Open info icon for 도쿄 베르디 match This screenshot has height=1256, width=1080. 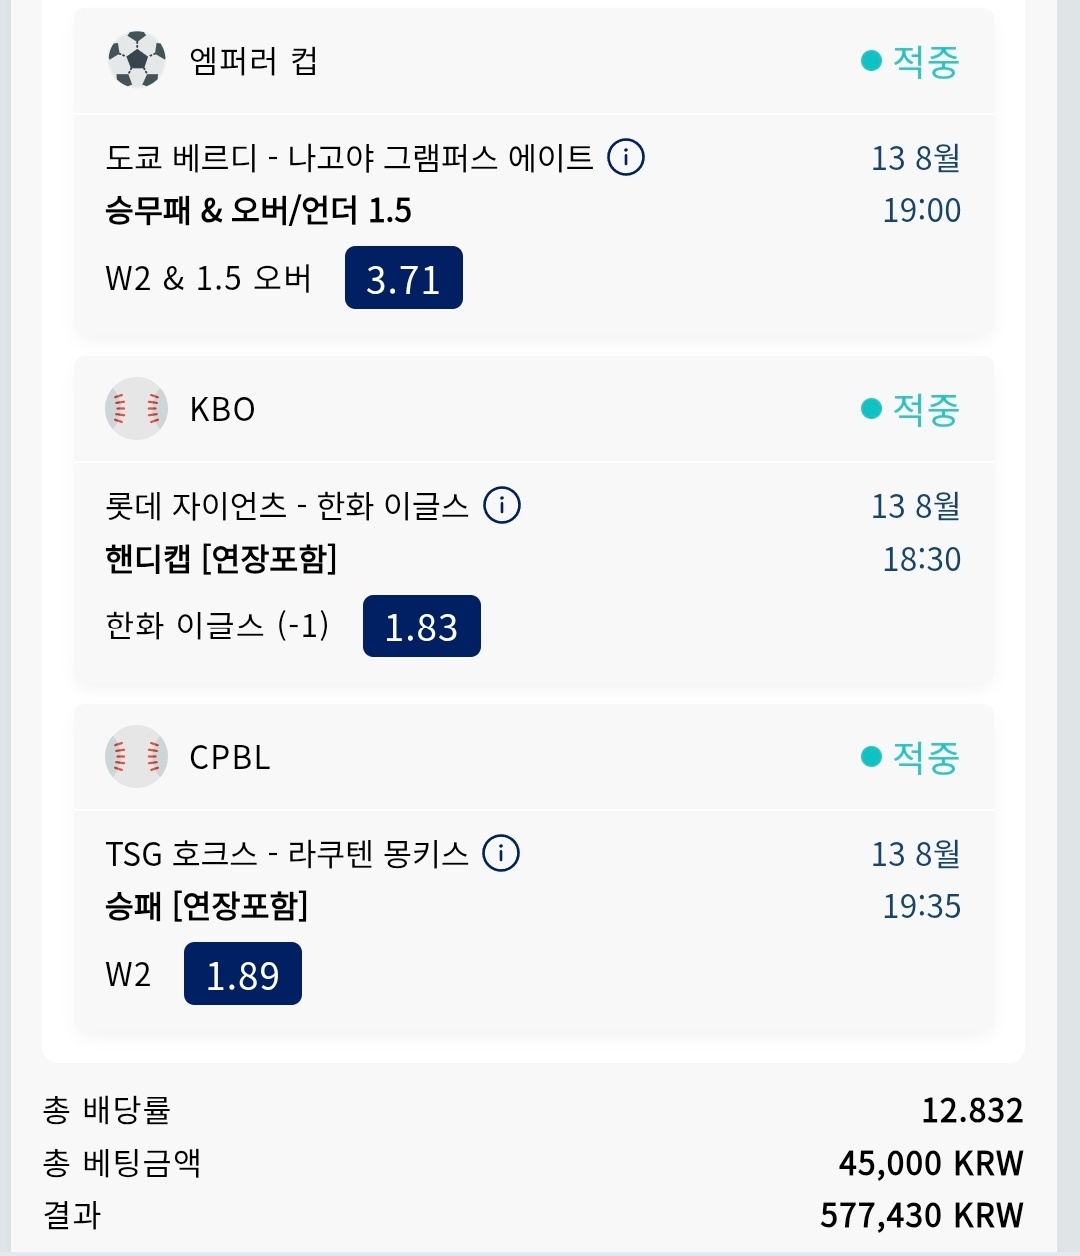tap(626, 157)
